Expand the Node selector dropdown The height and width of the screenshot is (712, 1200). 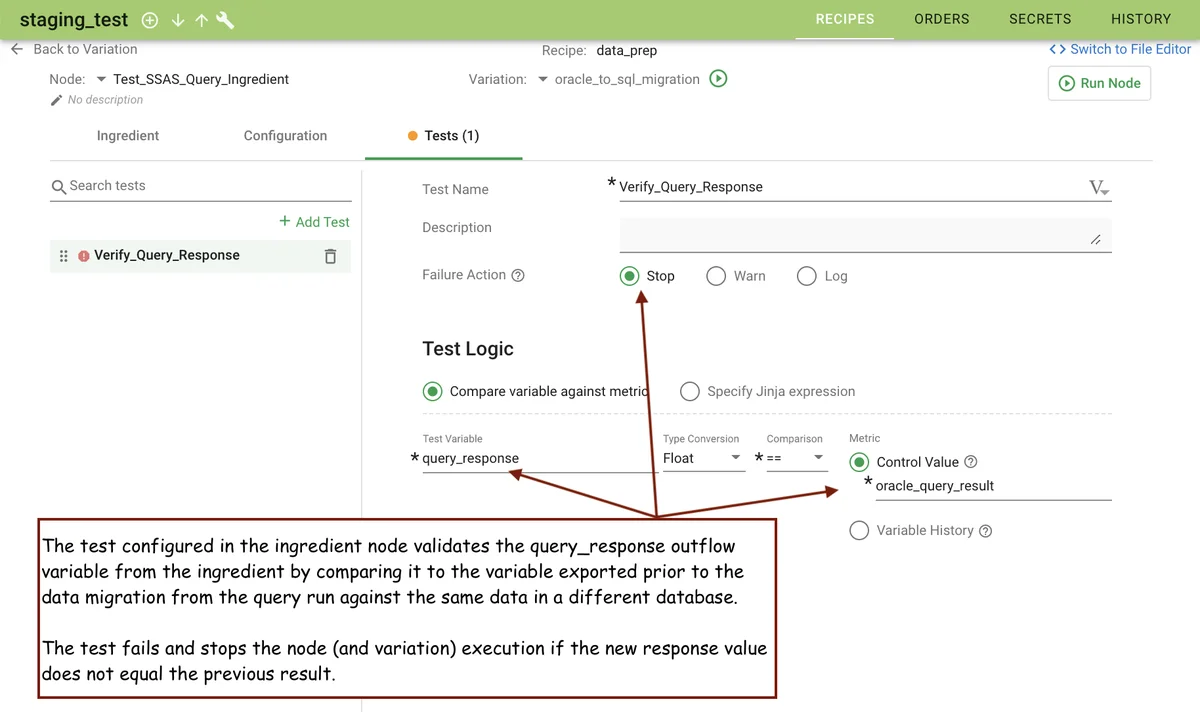point(101,80)
